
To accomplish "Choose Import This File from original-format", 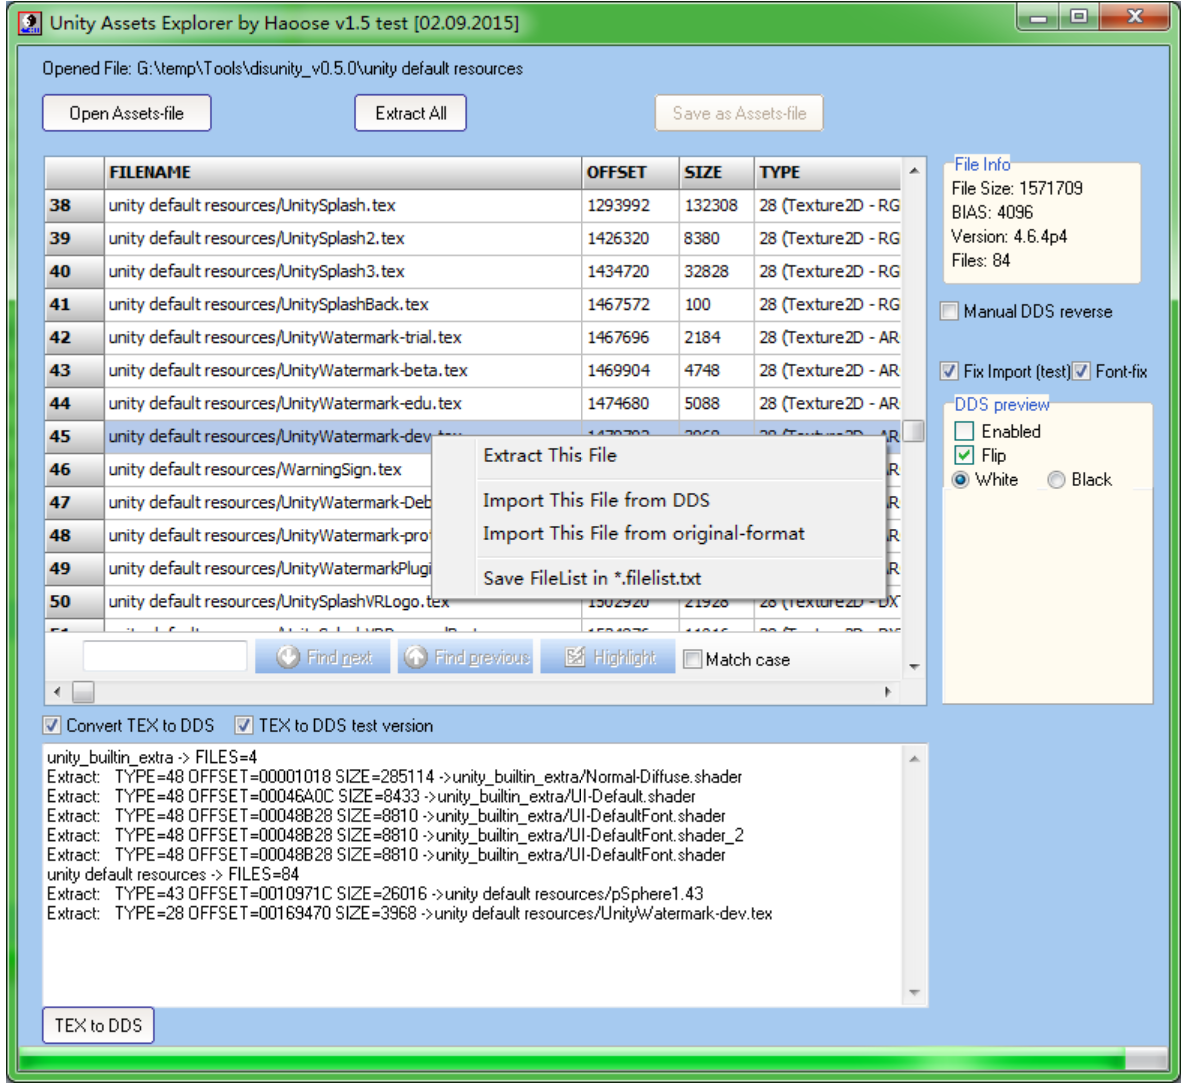I will 658,534.
